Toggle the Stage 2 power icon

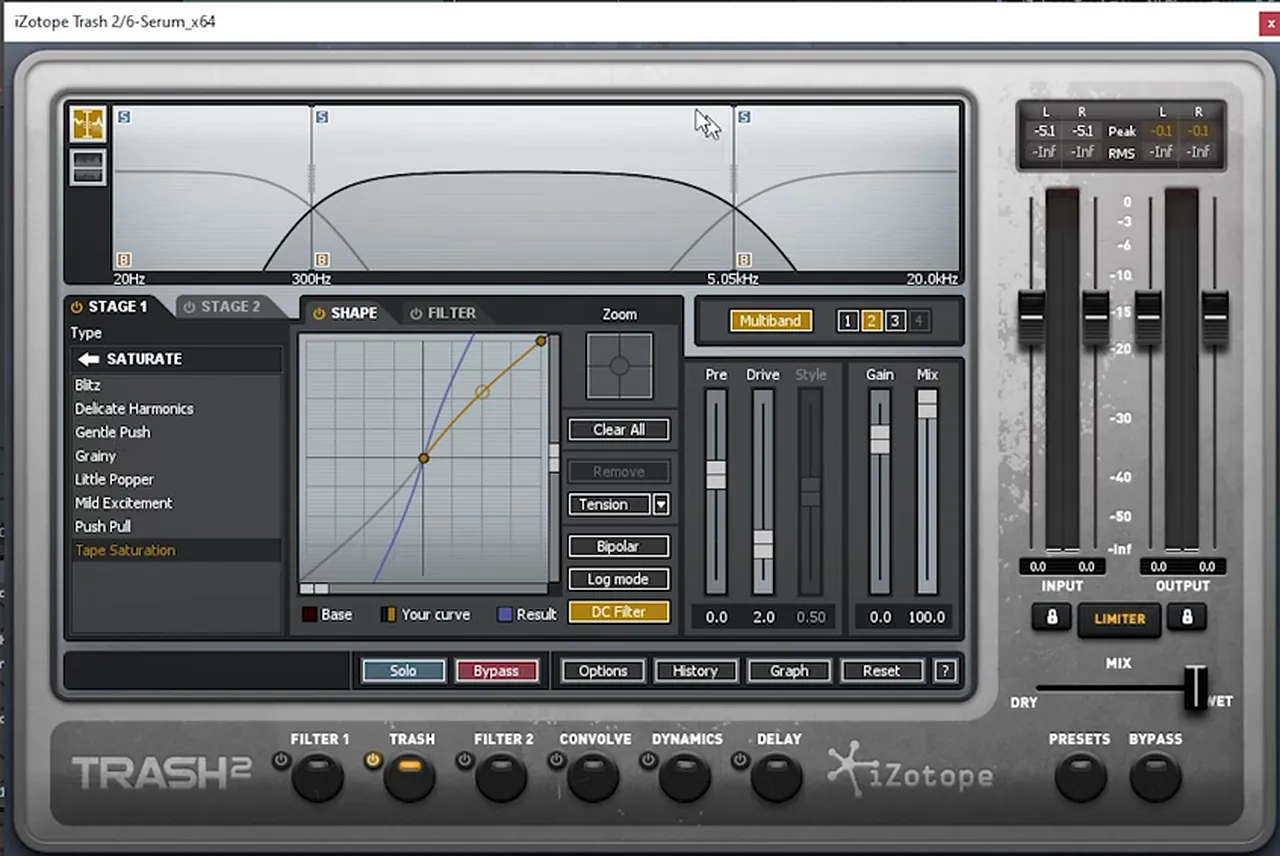tap(188, 307)
